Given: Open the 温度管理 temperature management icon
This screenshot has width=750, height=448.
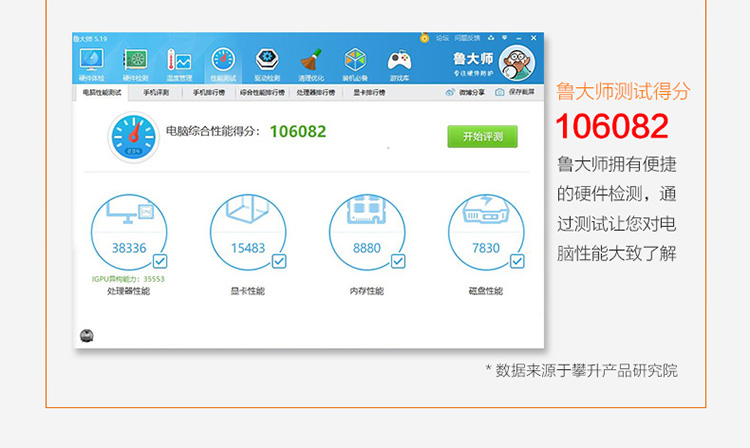Looking at the screenshot, I should coord(179,60).
